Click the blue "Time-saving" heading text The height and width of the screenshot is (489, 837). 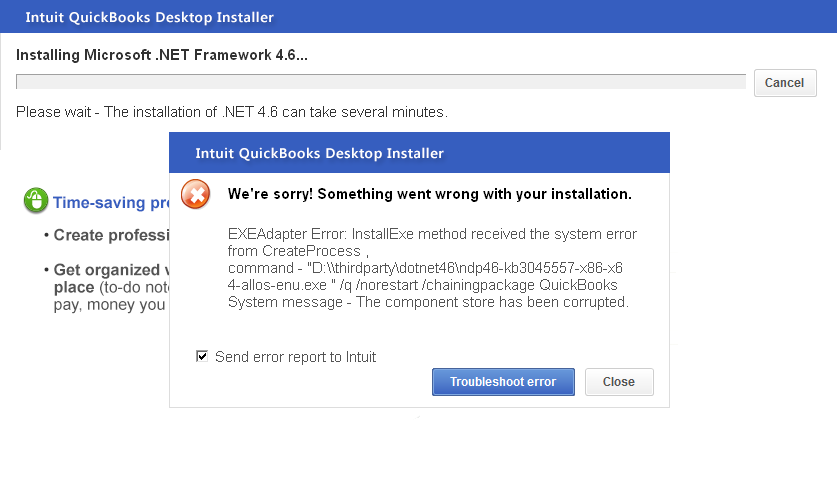110,203
